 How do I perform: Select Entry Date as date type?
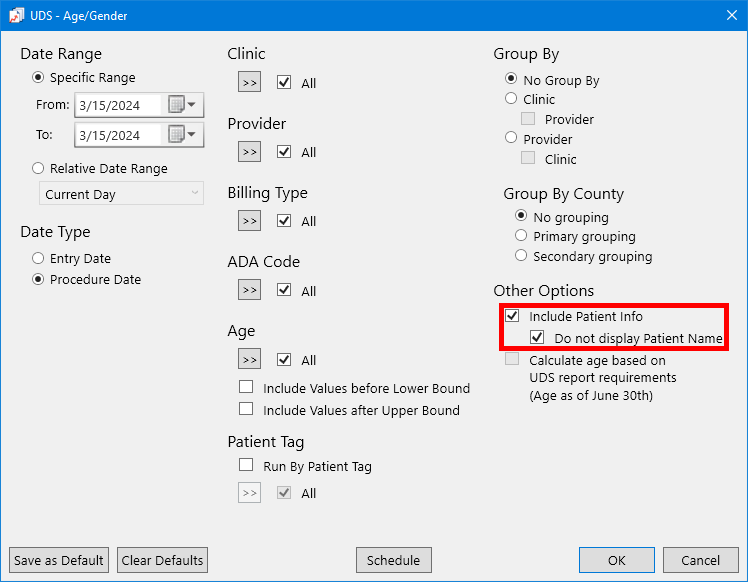(39, 259)
